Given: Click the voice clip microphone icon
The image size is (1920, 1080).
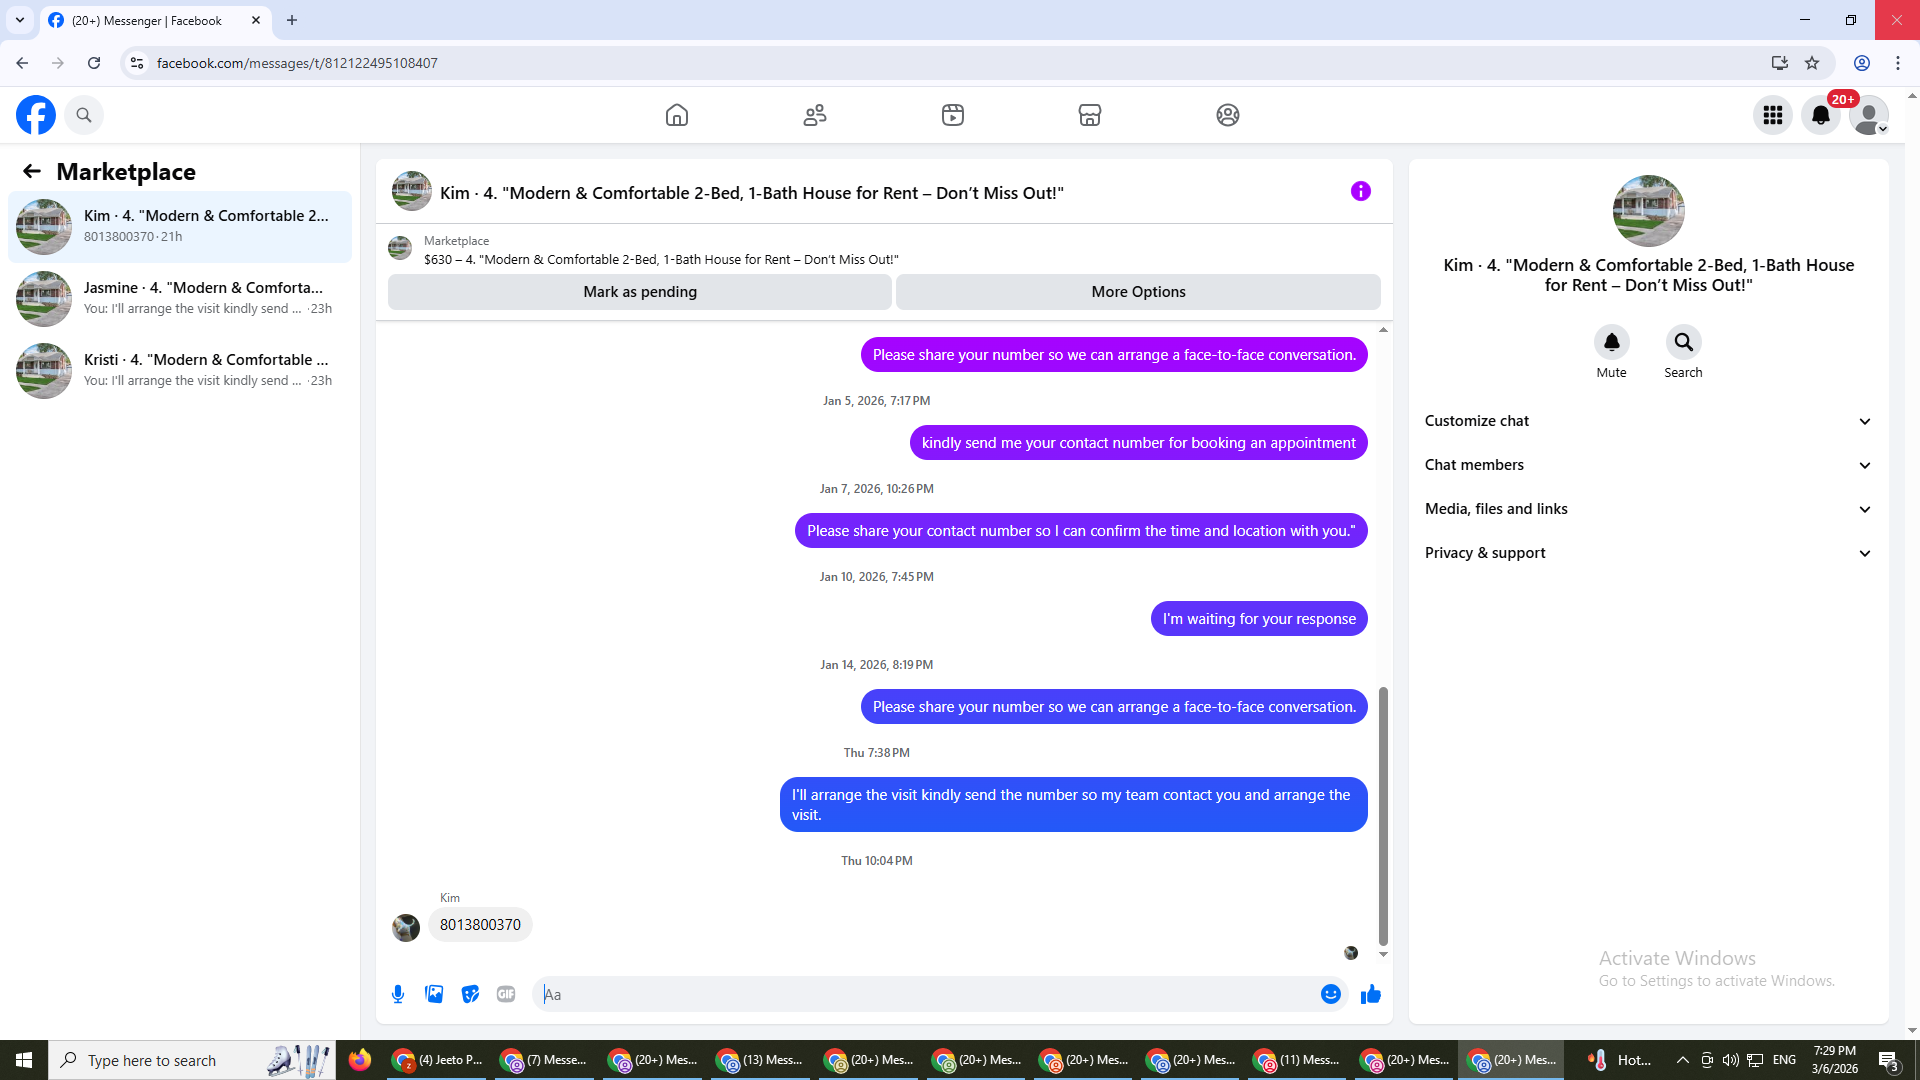Looking at the screenshot, I should coord(398,994).
